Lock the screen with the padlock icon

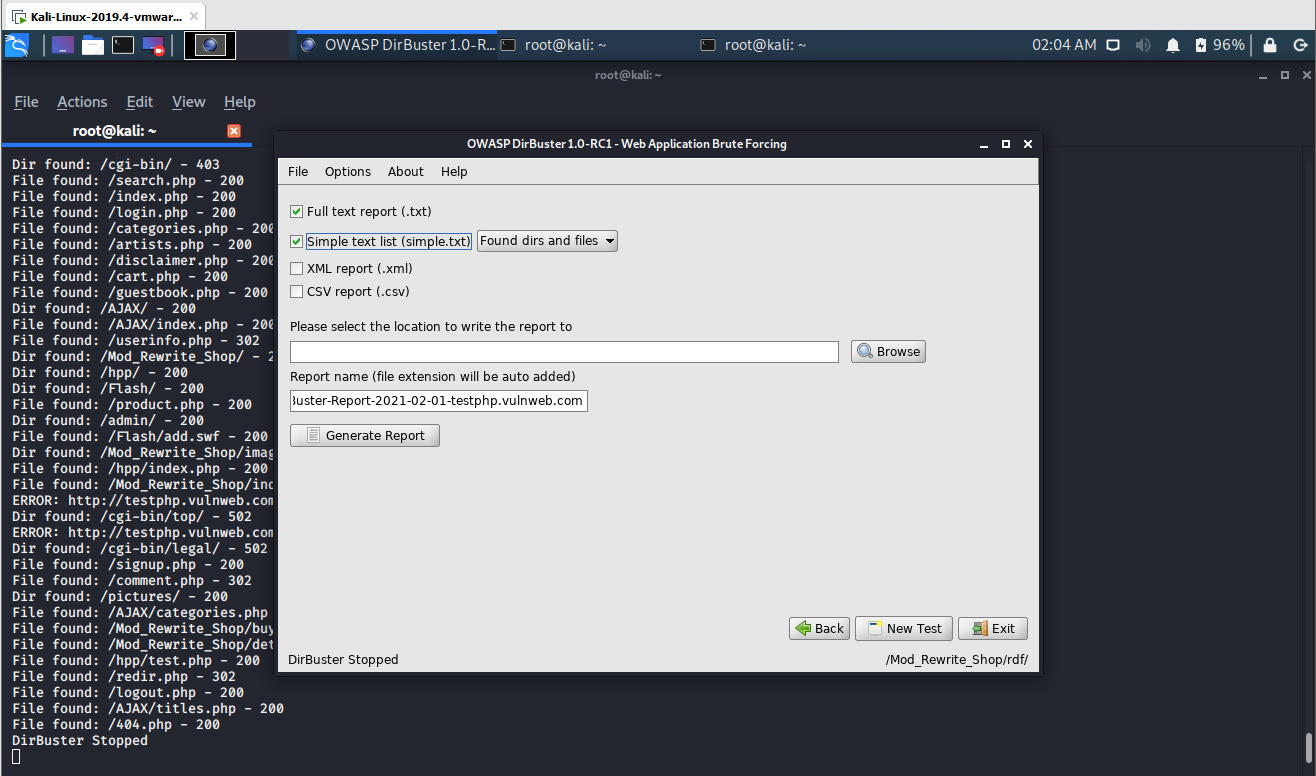click(1270, 45)
